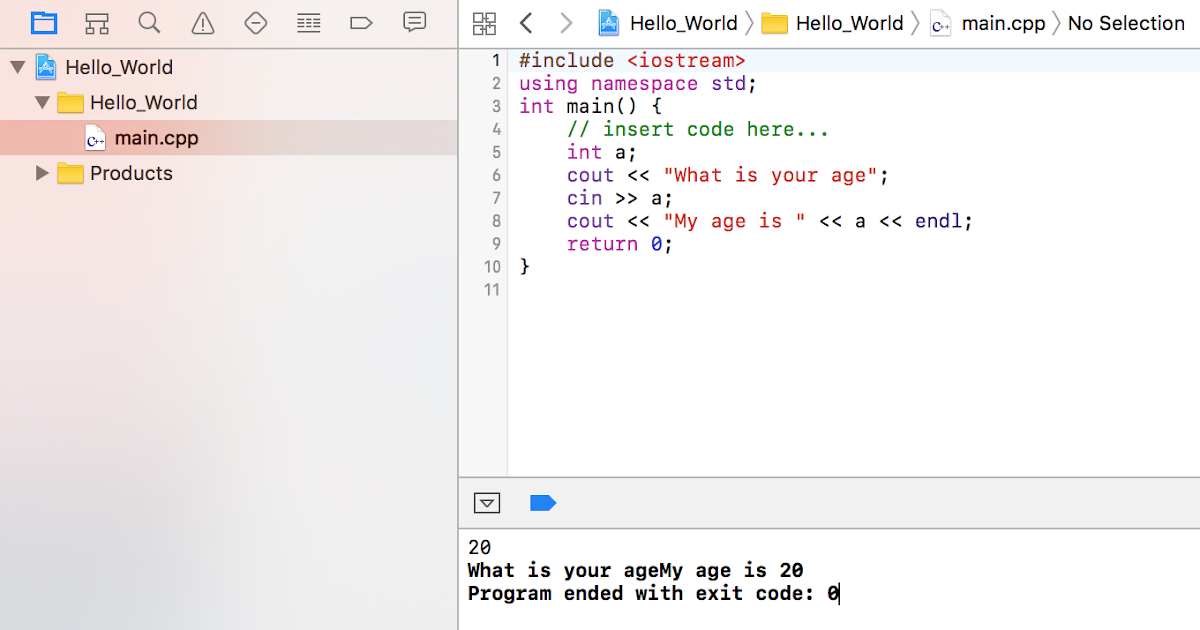The width and height of the screenshot is (1200, 630).
Task: Click the 'int main() {' line
Action: click(591, 107)
